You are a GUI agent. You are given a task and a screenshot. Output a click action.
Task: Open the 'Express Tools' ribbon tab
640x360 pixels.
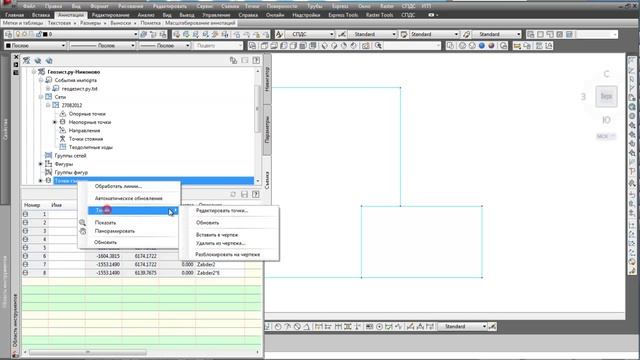tap(343, 15)
